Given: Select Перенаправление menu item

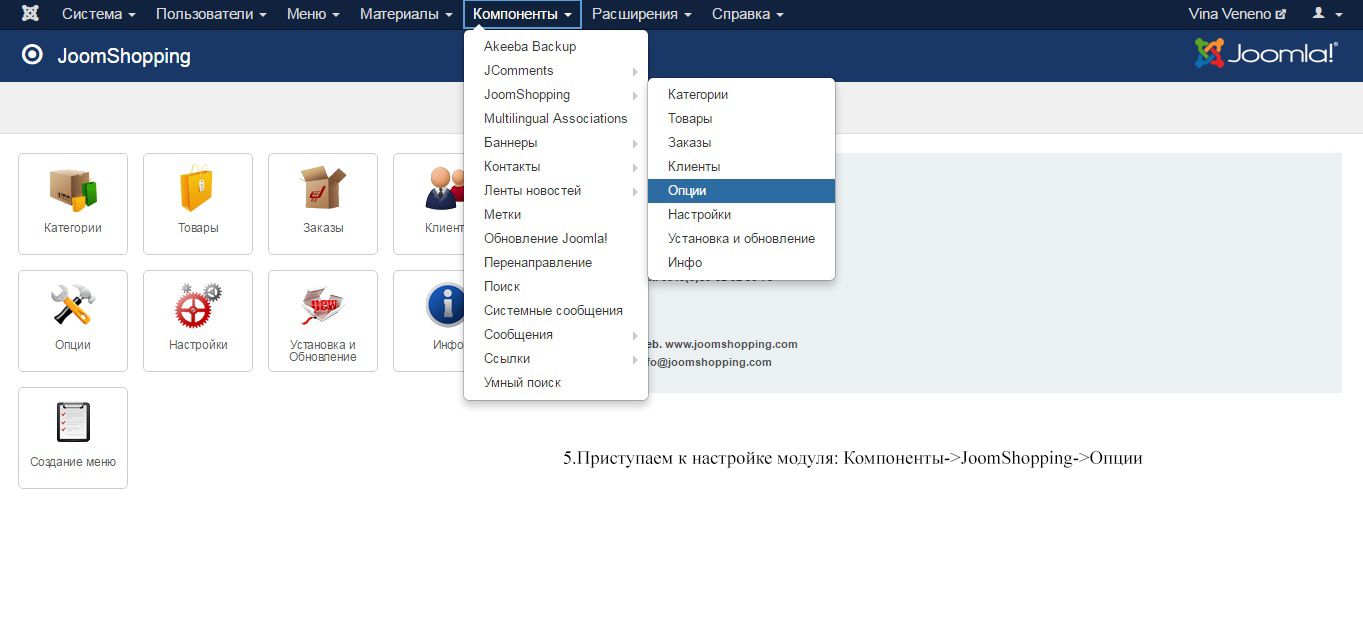Looking at the screenshot, I should 556,263.
